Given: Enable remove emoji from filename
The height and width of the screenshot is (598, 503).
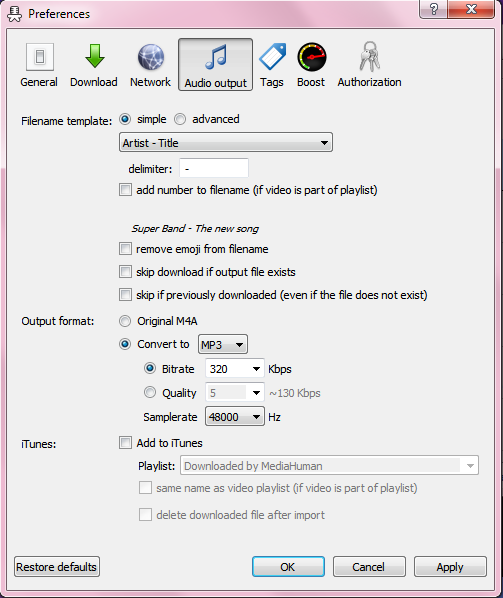Looking at the screenshot, I should [125, 249].
